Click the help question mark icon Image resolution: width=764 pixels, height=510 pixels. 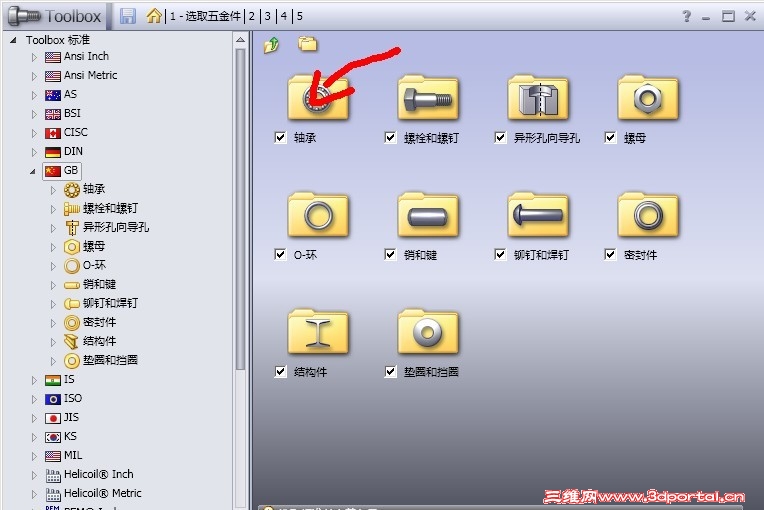[687, 16]
